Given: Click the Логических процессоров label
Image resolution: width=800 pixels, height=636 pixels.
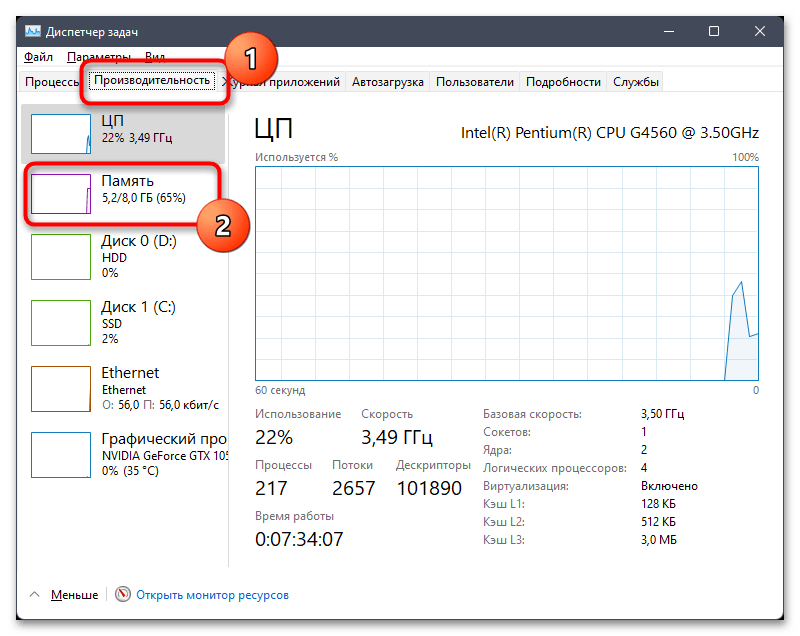Looking at the screenshot, I should coord(555,468).
